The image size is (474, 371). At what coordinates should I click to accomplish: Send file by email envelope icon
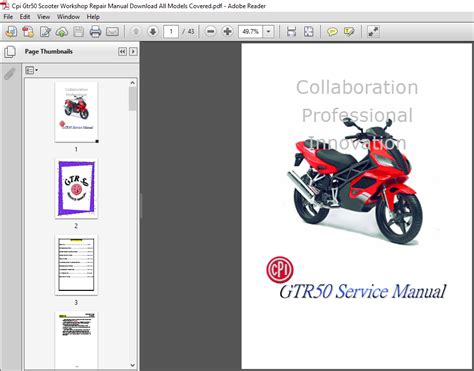(112, 32)
